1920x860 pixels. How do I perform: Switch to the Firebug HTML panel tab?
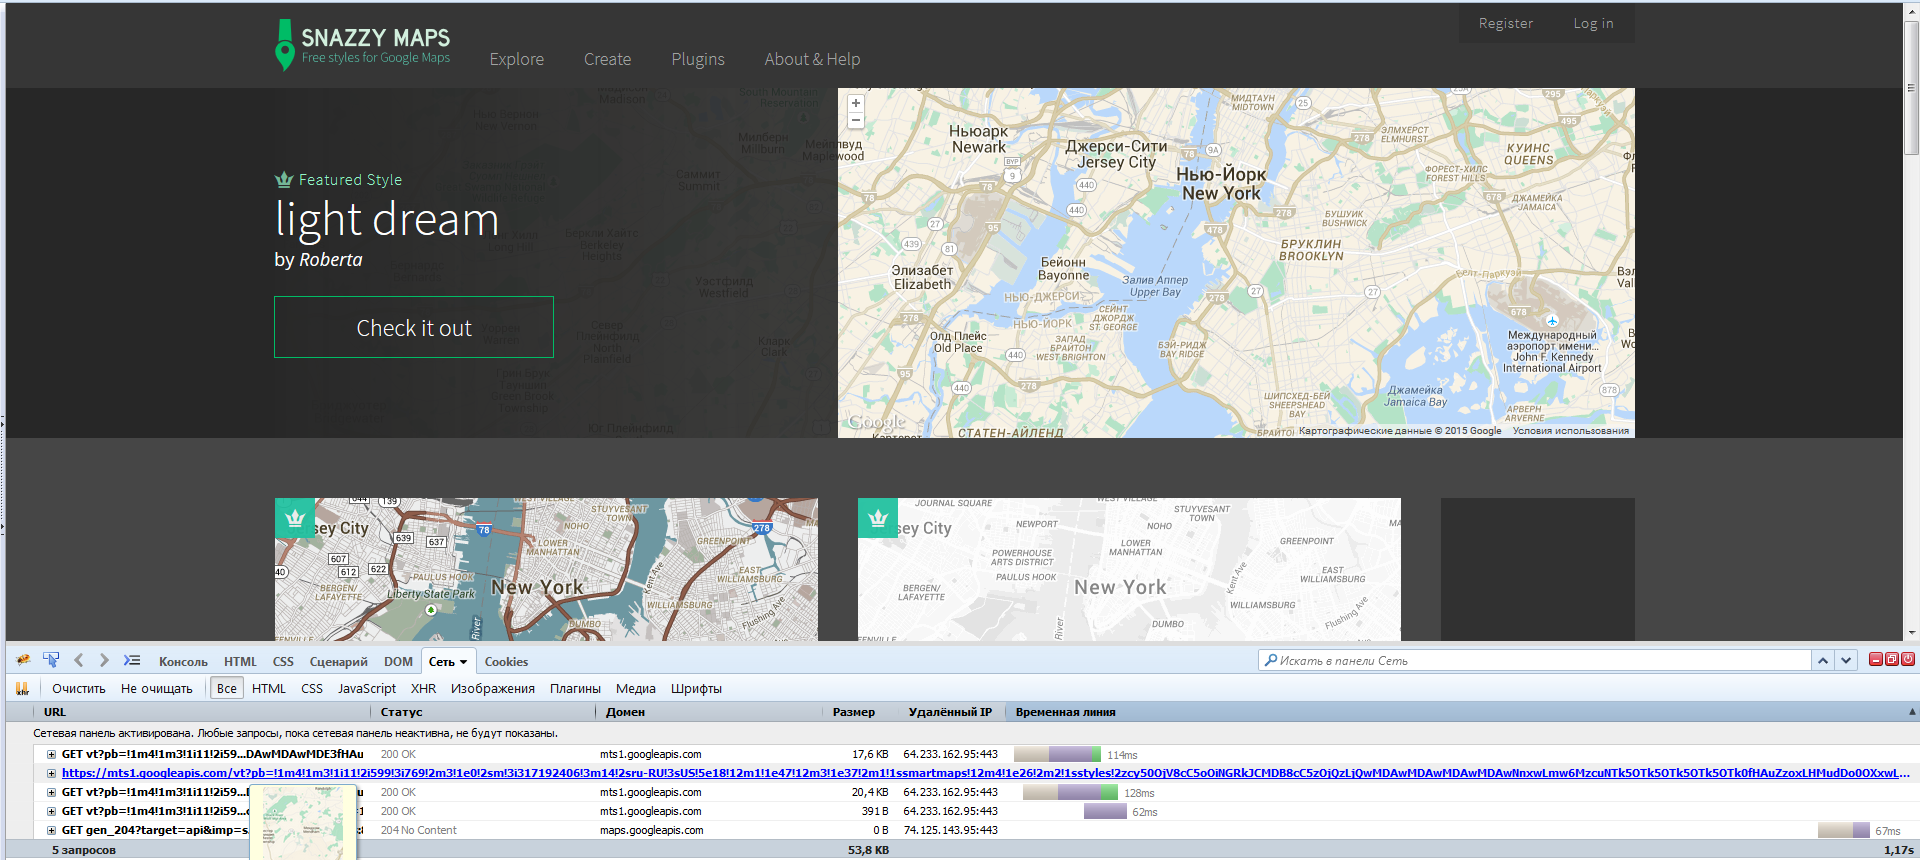tap(240, 662)
